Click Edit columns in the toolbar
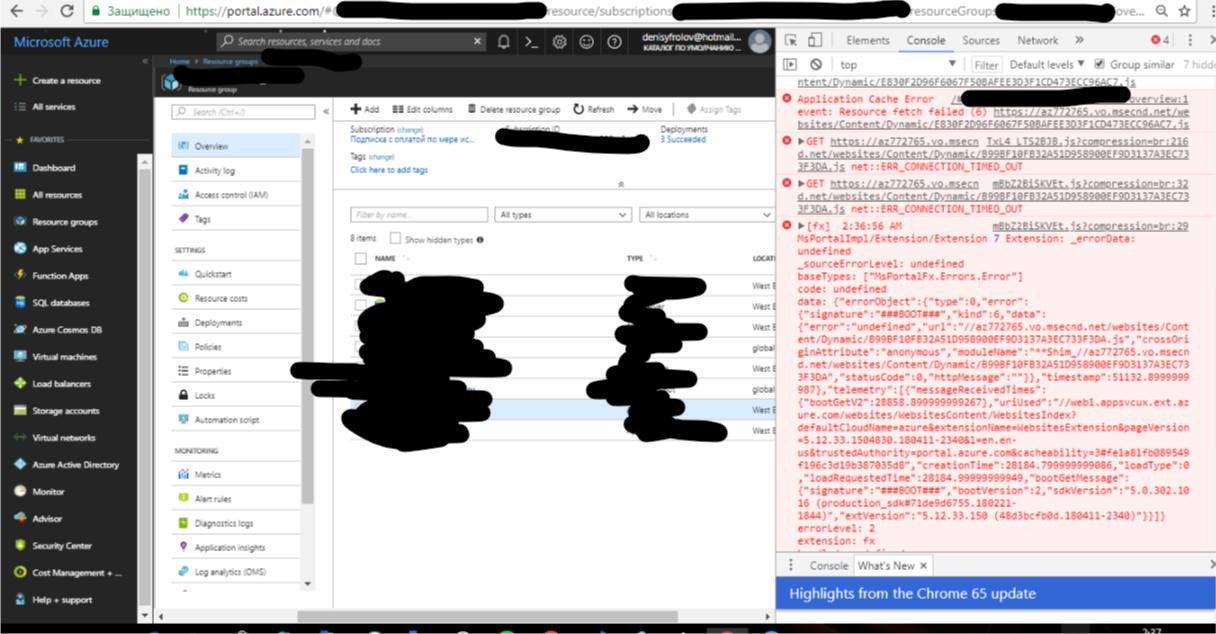1216x634 pixels. tap(423, 110)
